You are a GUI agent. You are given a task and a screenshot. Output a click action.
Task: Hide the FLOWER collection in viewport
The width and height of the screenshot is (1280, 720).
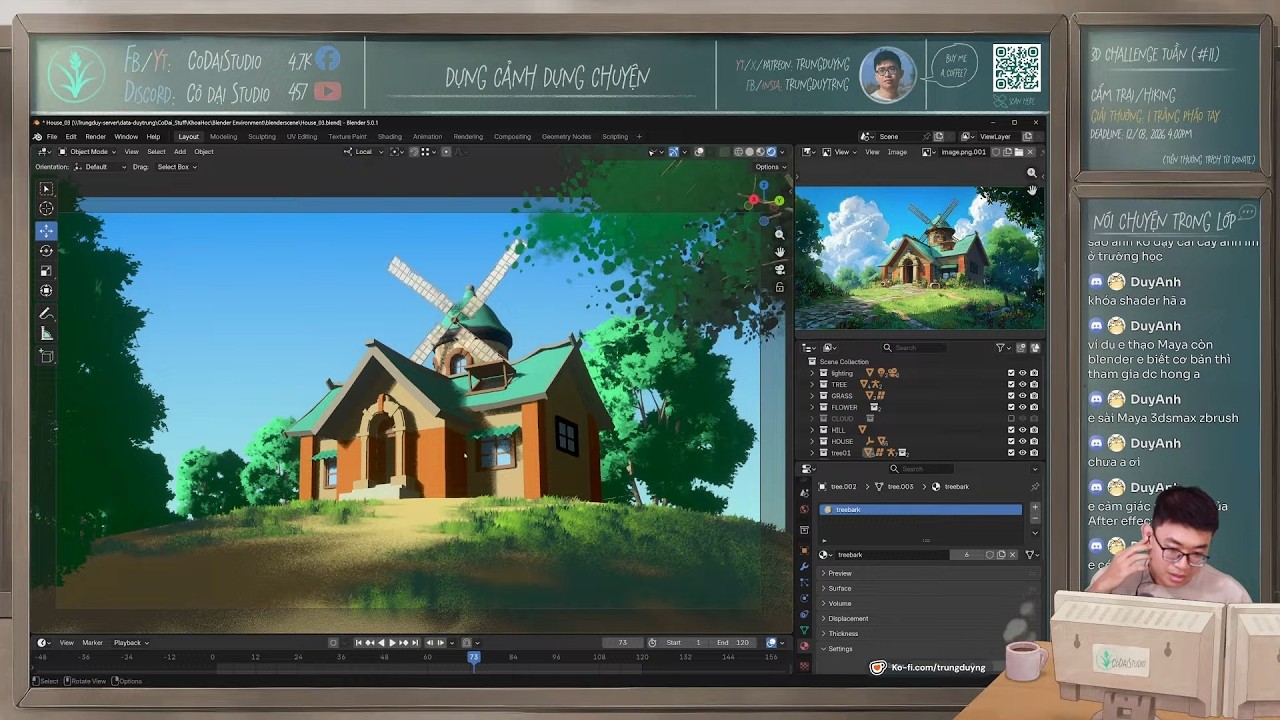1023,407
